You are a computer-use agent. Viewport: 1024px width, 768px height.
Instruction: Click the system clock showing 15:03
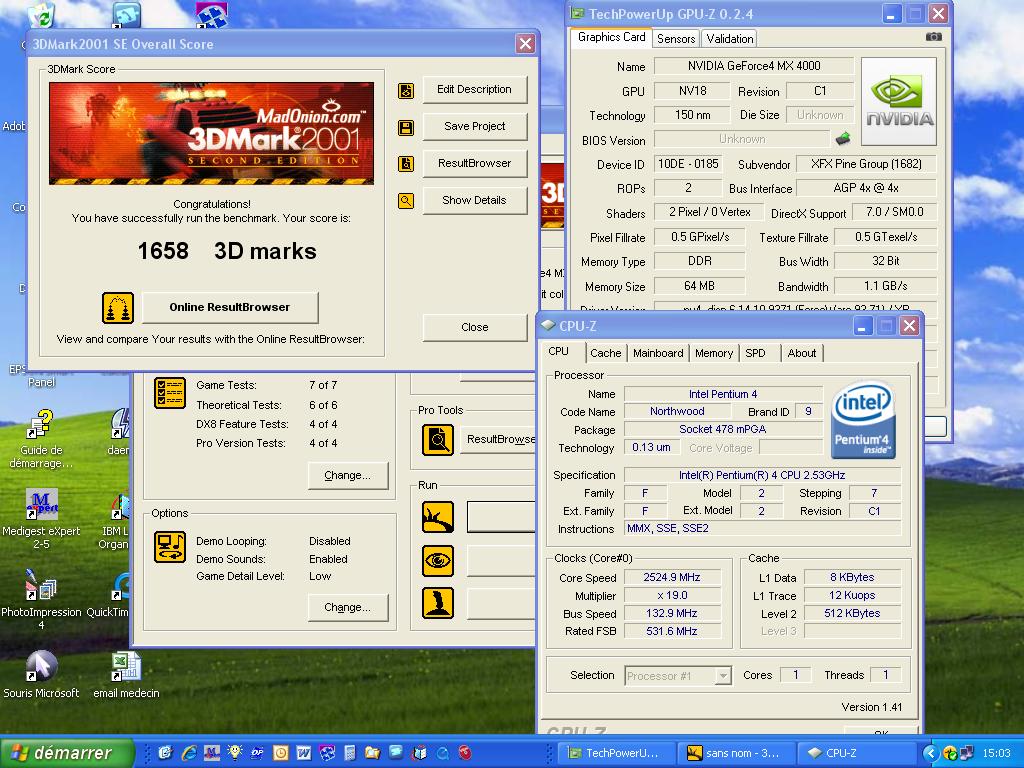(x=995, y=754)
